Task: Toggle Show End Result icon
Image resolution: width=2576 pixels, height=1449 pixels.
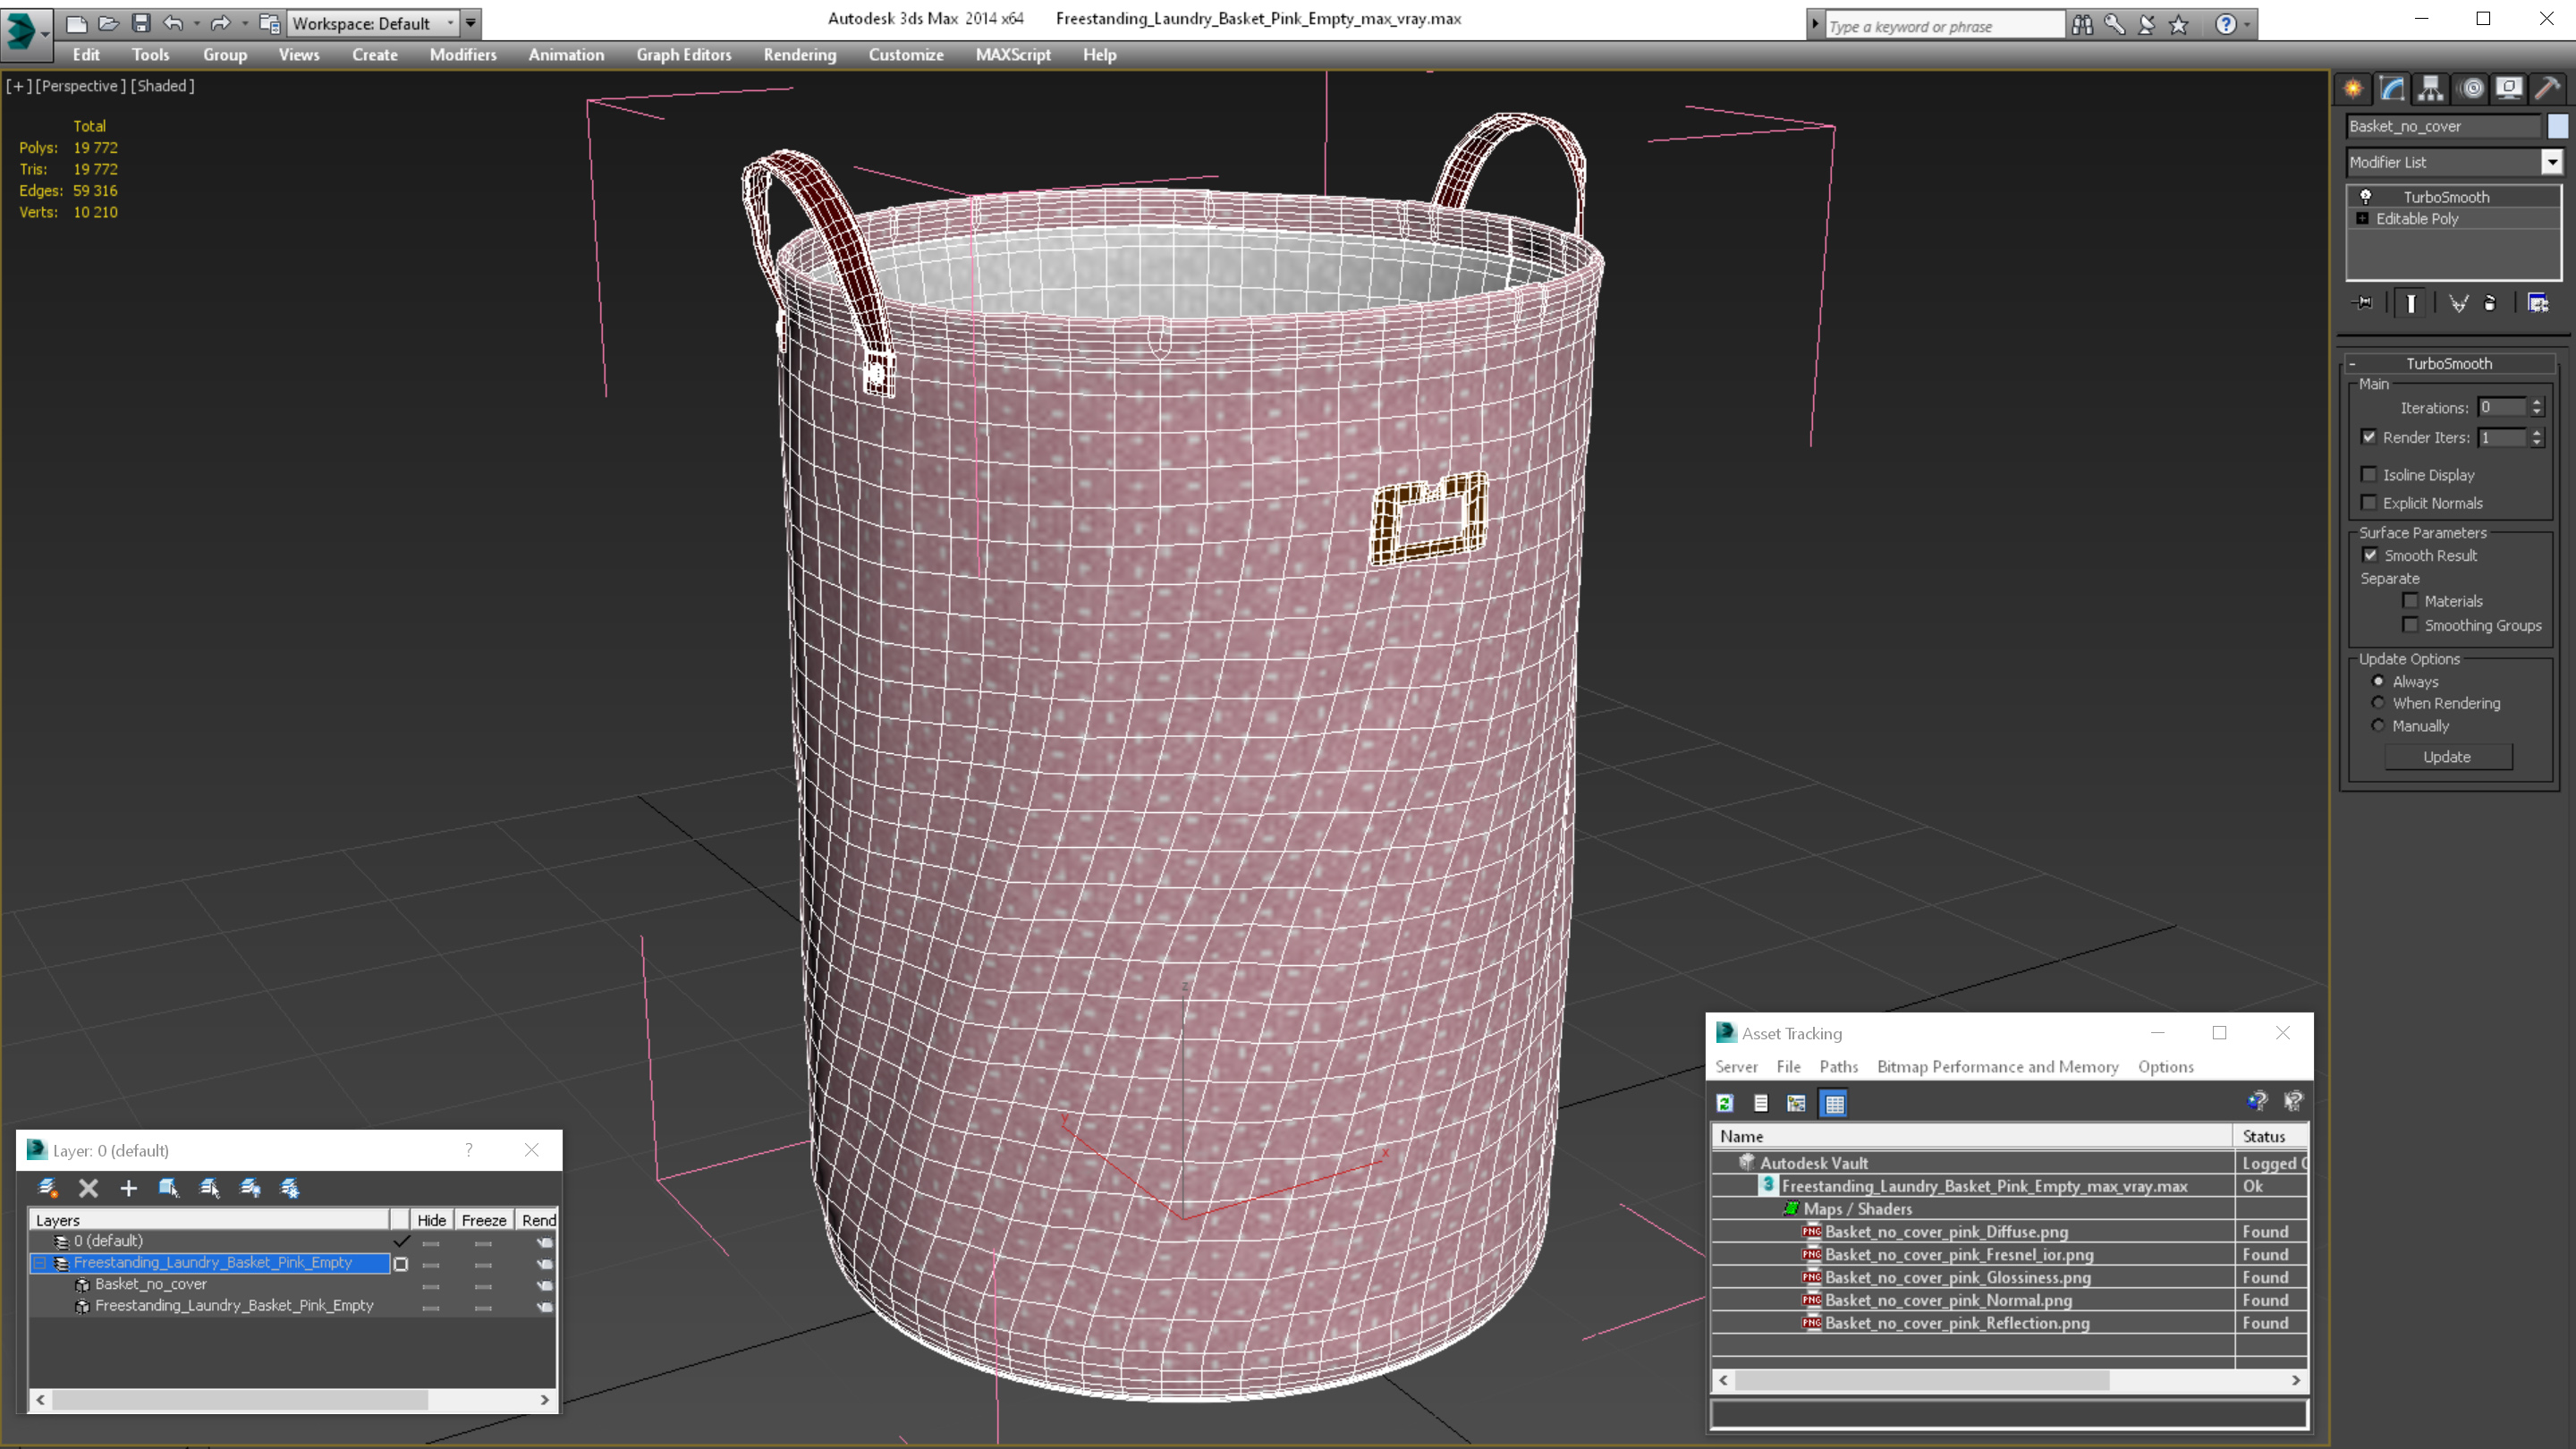Action: point(2411,303)
